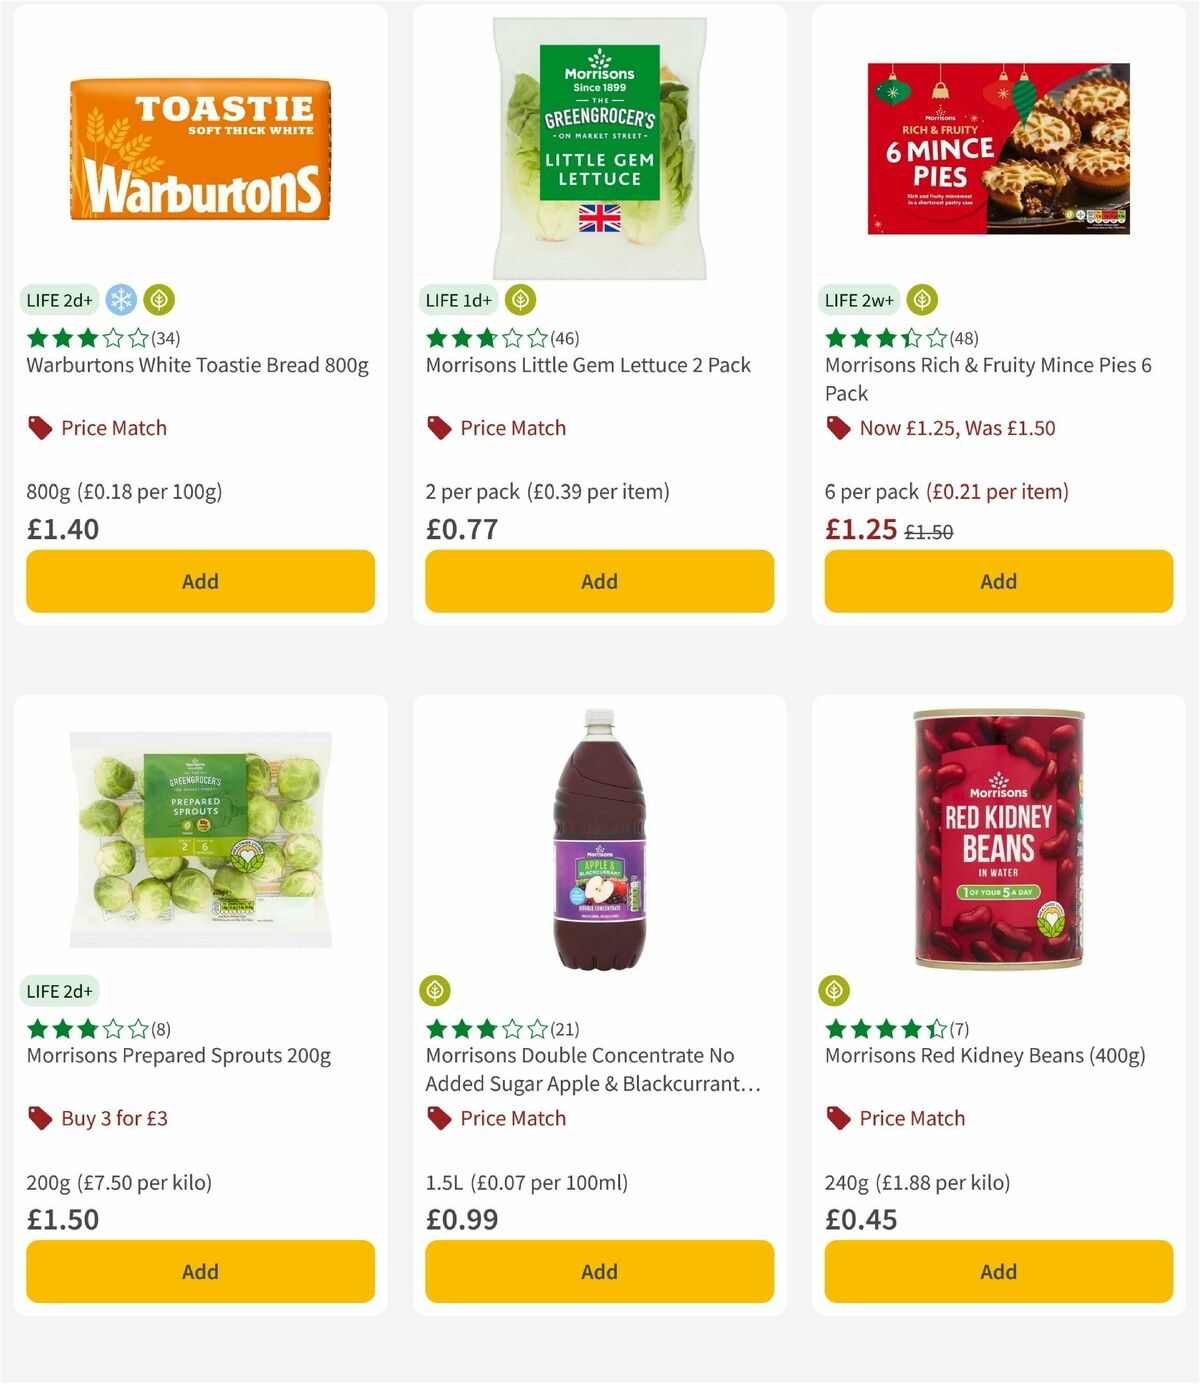
Task: Click the leaf icon on the Mince Pies product
Action: [921, 299]
